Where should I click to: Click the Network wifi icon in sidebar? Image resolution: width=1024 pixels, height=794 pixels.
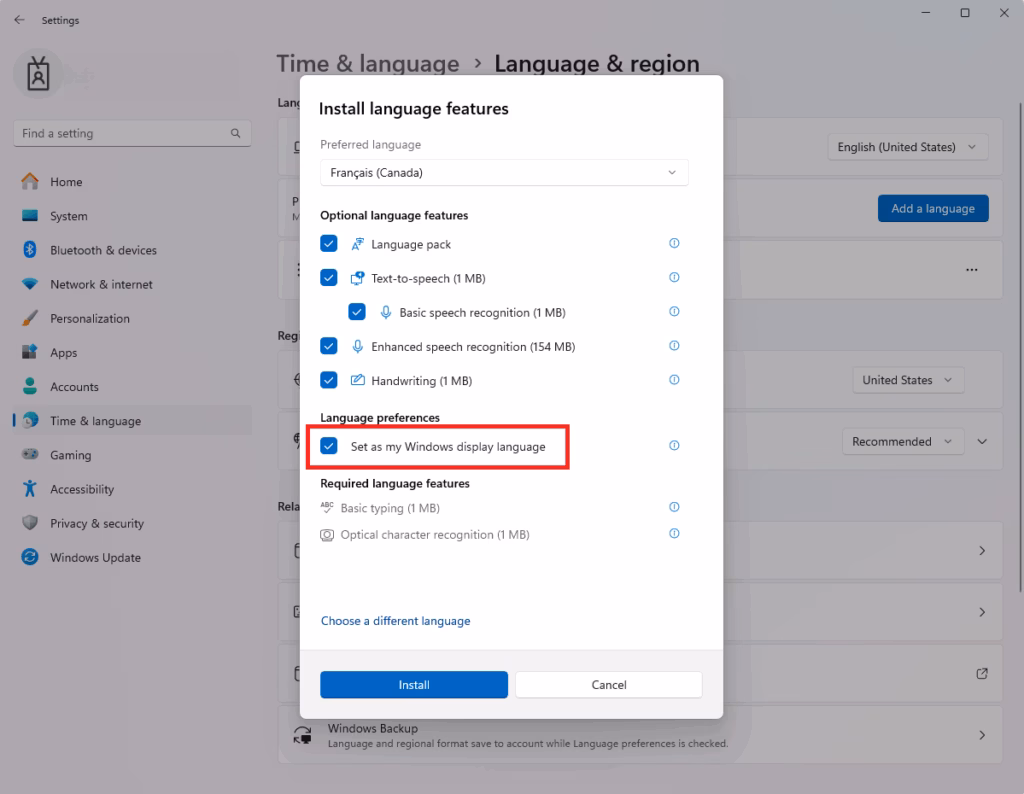click(x=30, y=284)
